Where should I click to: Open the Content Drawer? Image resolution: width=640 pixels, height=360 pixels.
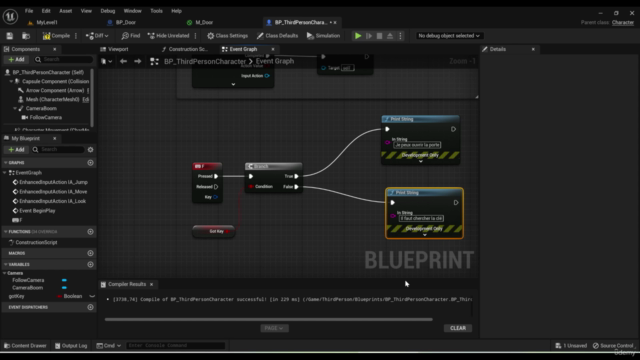pos(25,346)
